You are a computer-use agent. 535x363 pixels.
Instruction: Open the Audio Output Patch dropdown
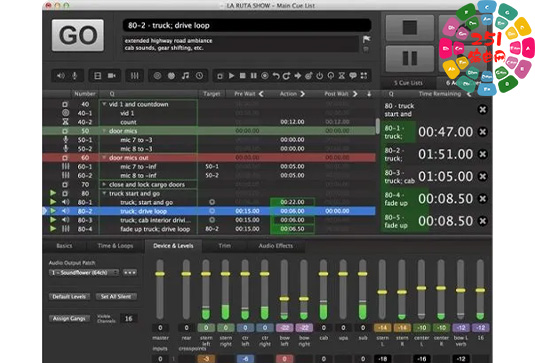click(84, 273)
